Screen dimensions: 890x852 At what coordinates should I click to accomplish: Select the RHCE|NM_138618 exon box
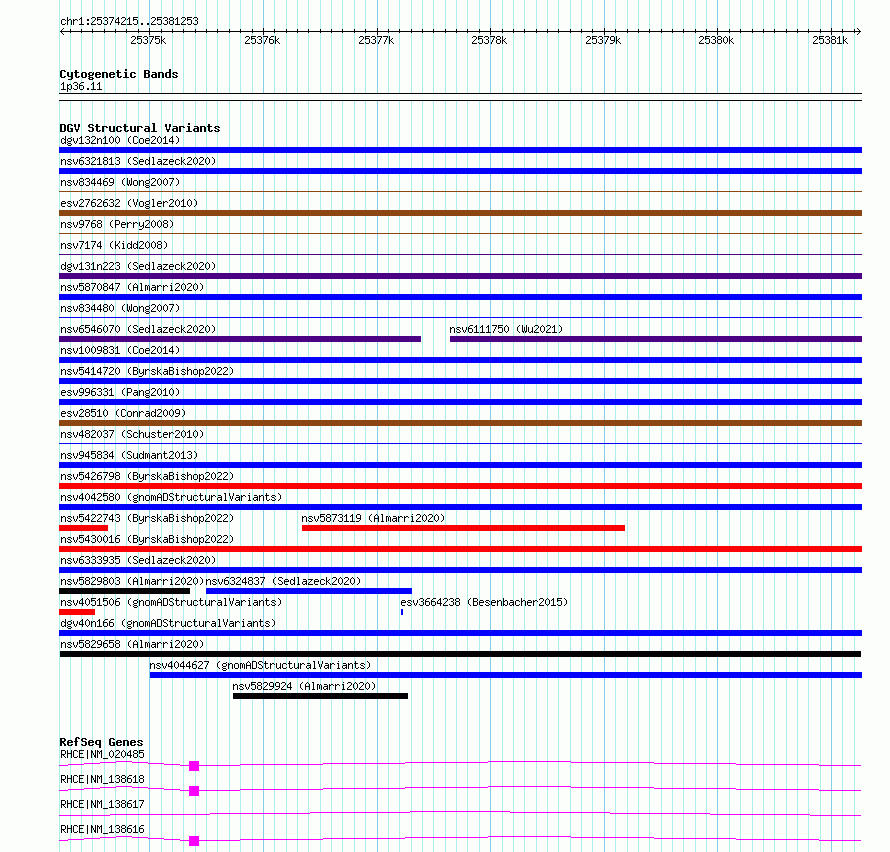194,791
